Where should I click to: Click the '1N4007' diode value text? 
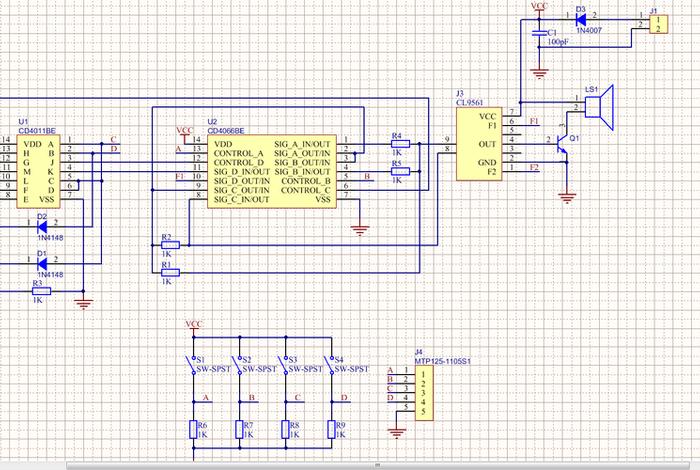click(589, 31)
